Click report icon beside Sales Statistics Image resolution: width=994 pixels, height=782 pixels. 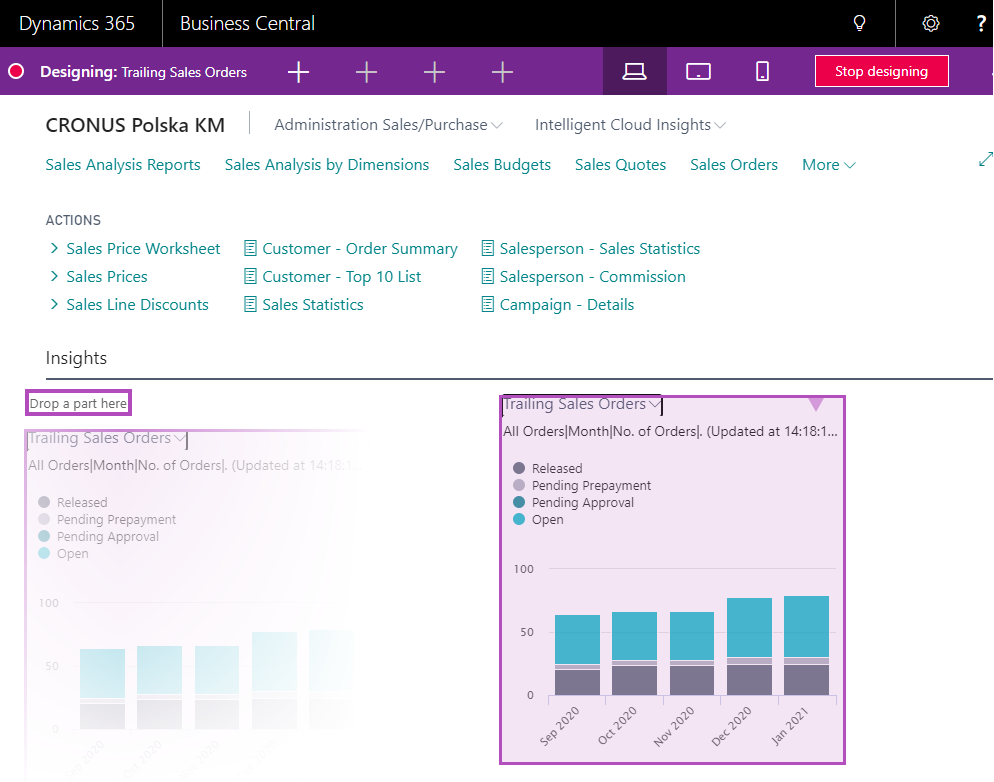pos(250,304)
